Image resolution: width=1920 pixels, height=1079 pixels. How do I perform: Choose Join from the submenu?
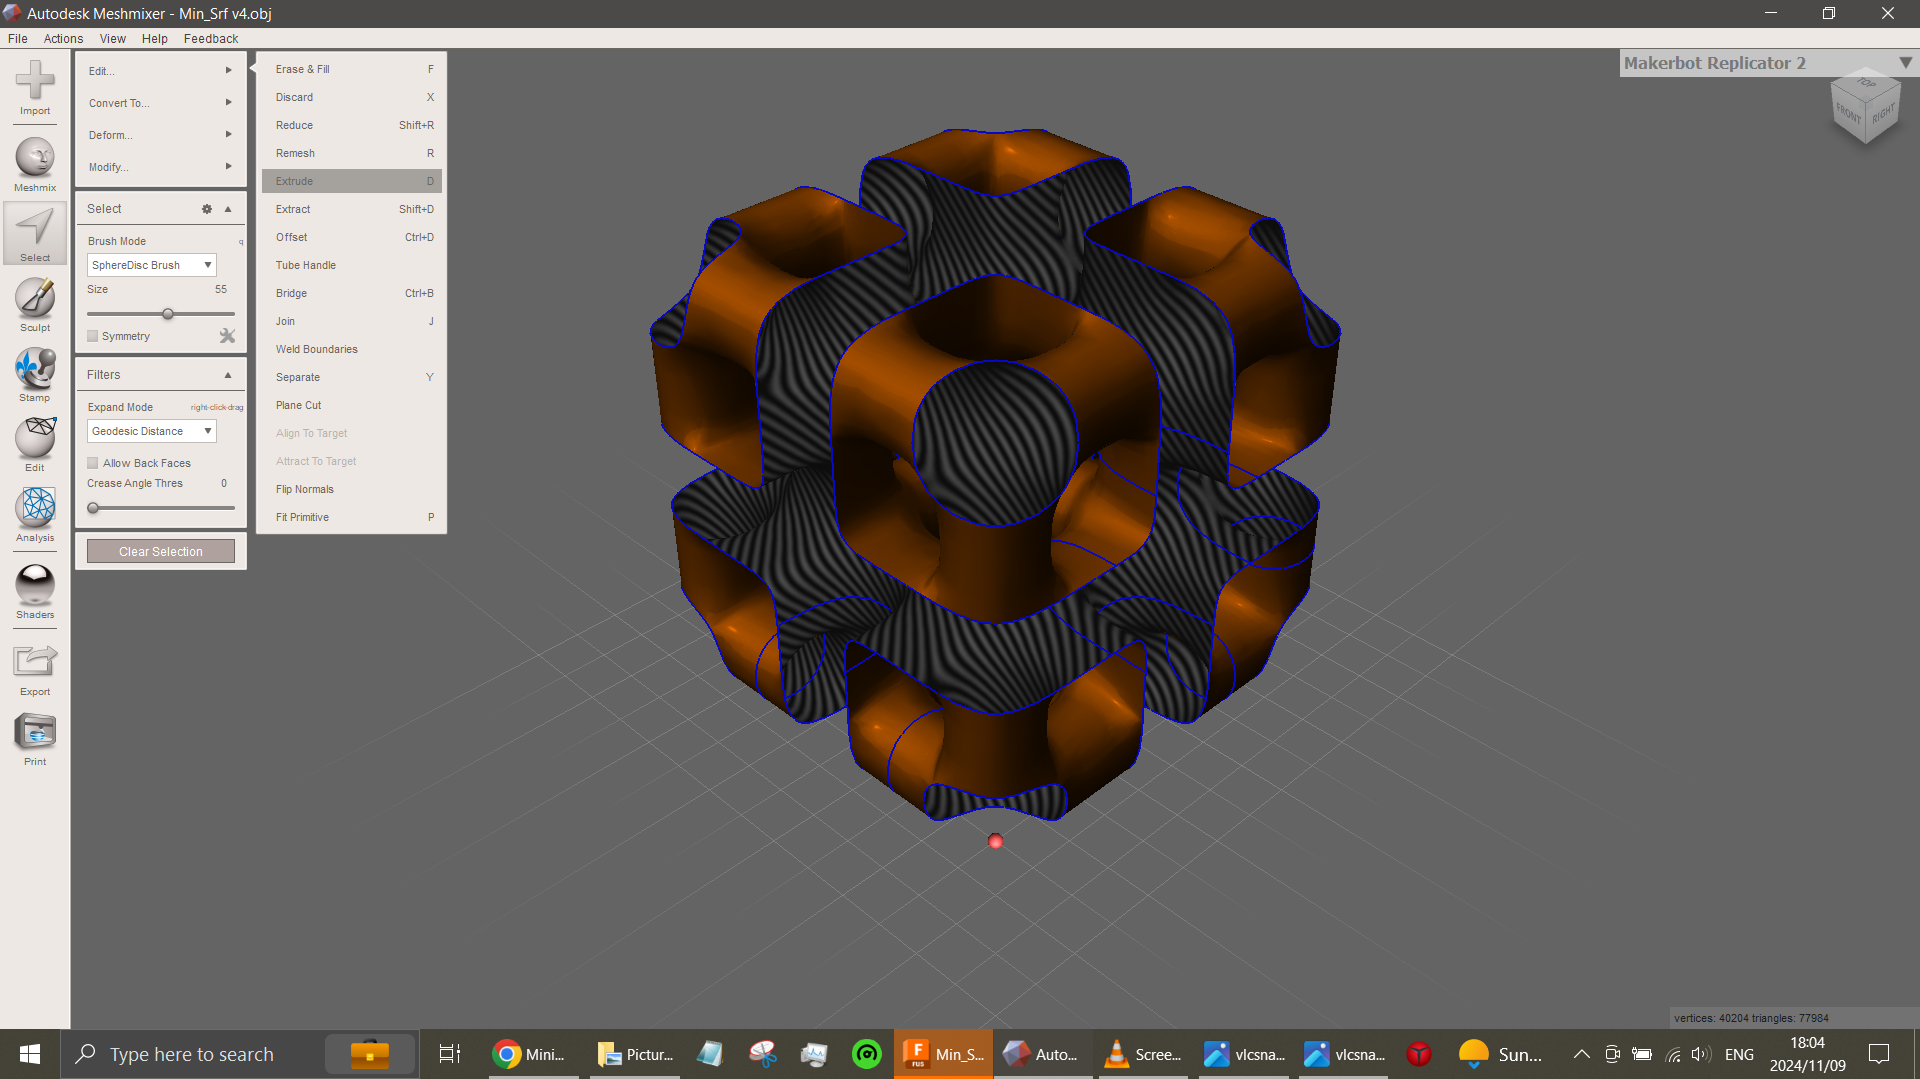(352, 321)
